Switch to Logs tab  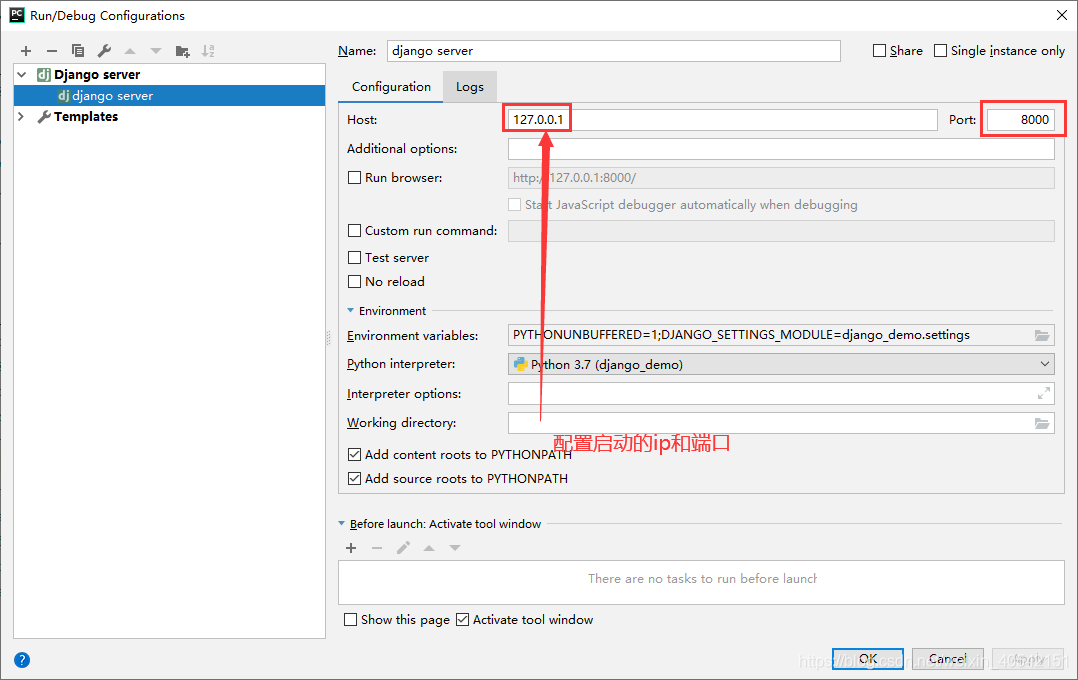470,87
